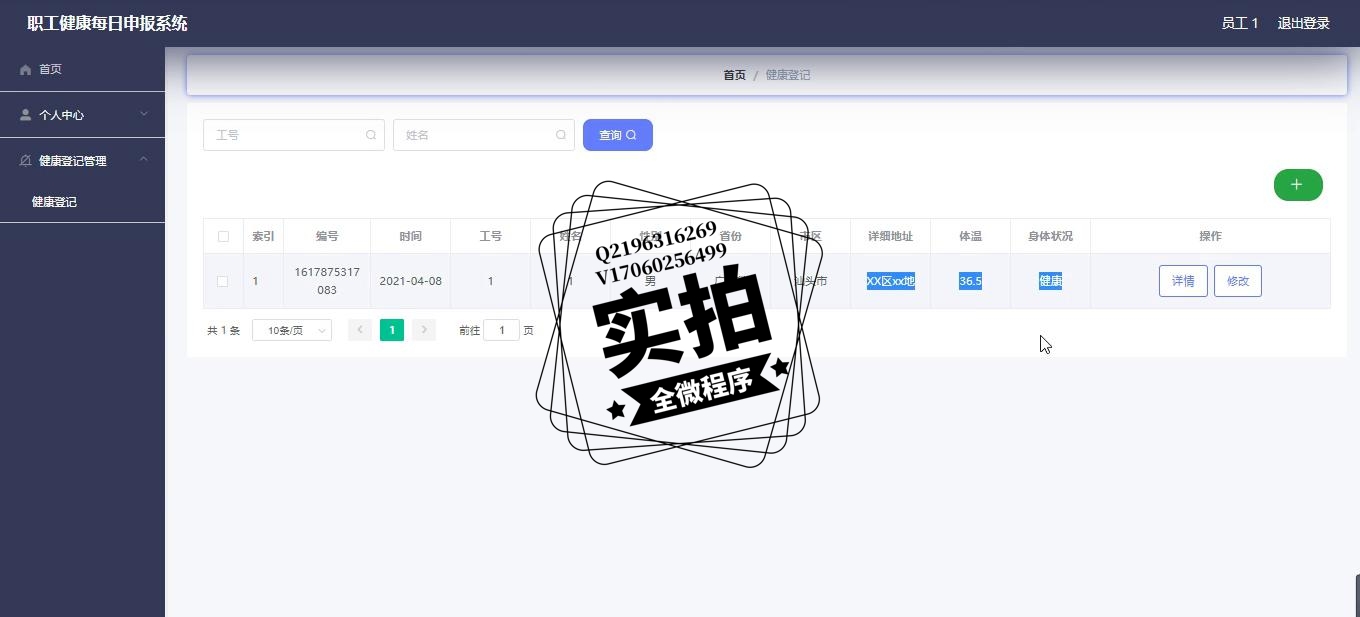Click the 员工 1 user label
This screenshot has width=1360, height=617.
(1239, 23)
